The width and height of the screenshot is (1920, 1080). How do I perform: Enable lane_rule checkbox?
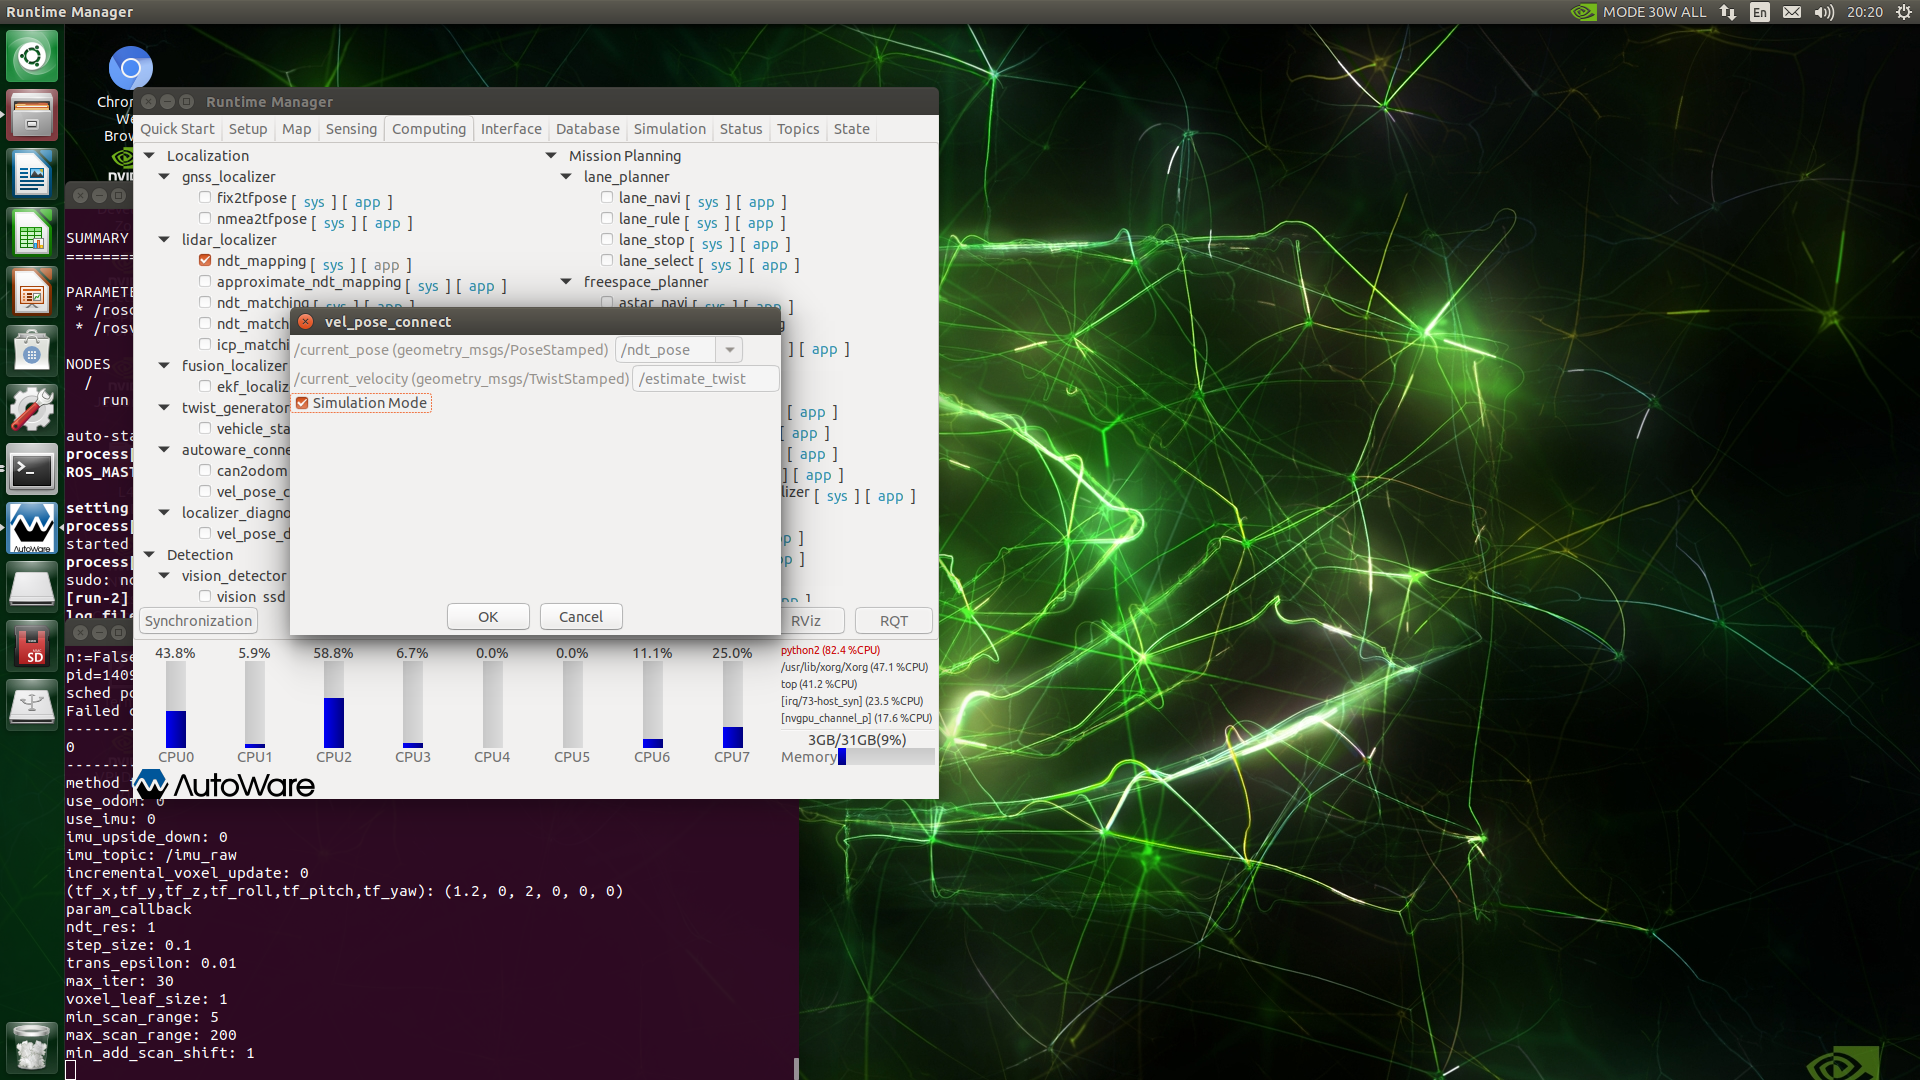pyautogui.click(x=607, y=218)
